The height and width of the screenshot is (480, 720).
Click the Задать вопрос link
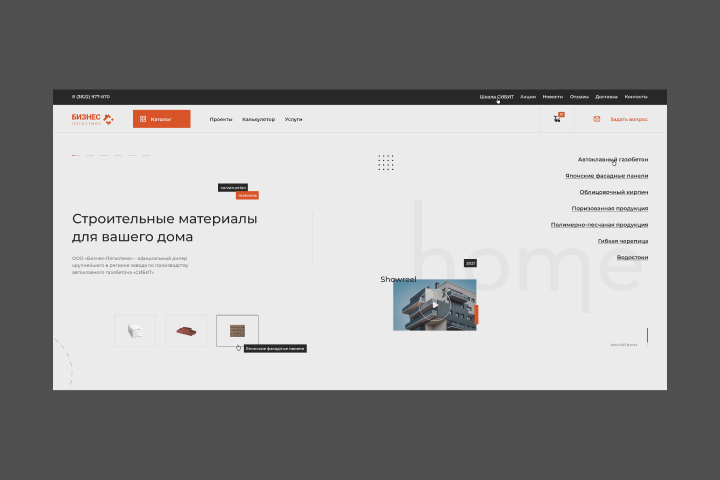[x=629, y=119]
